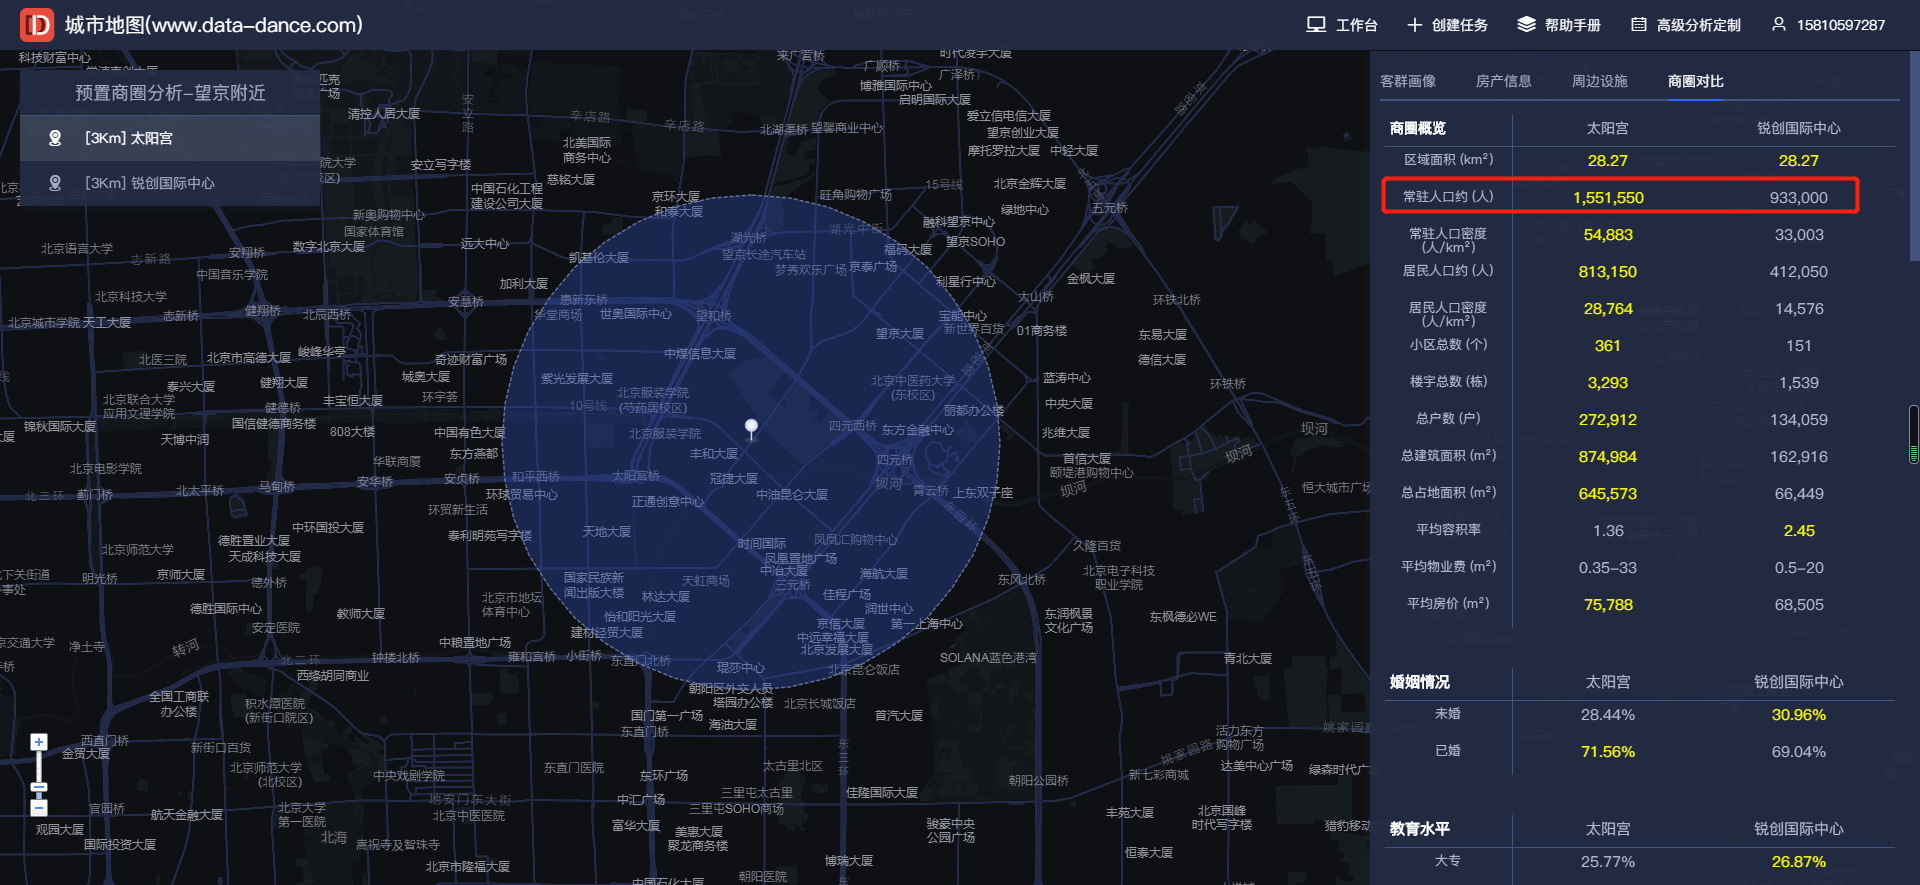The height and width of the screenshot is (885, 1920).
Task: Switch to the 房产信息 tab
Action: tap(1504, 81)
